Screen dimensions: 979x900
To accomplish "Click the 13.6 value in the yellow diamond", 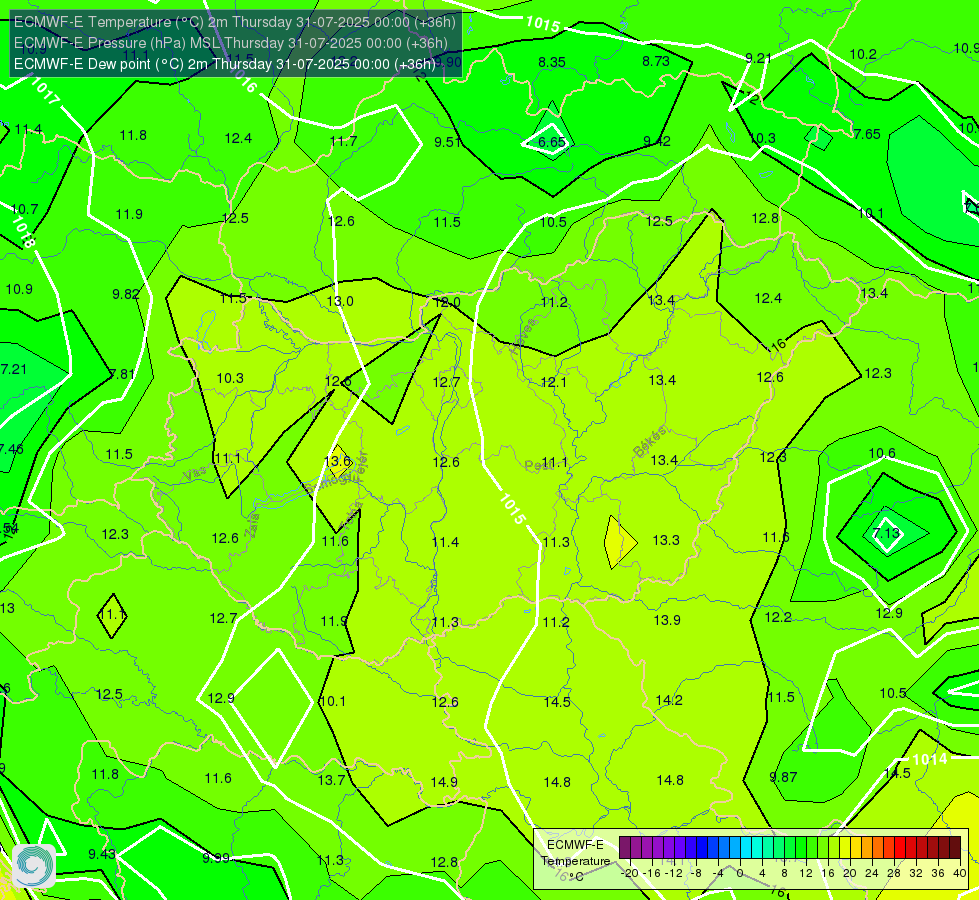I will [338, 462].
